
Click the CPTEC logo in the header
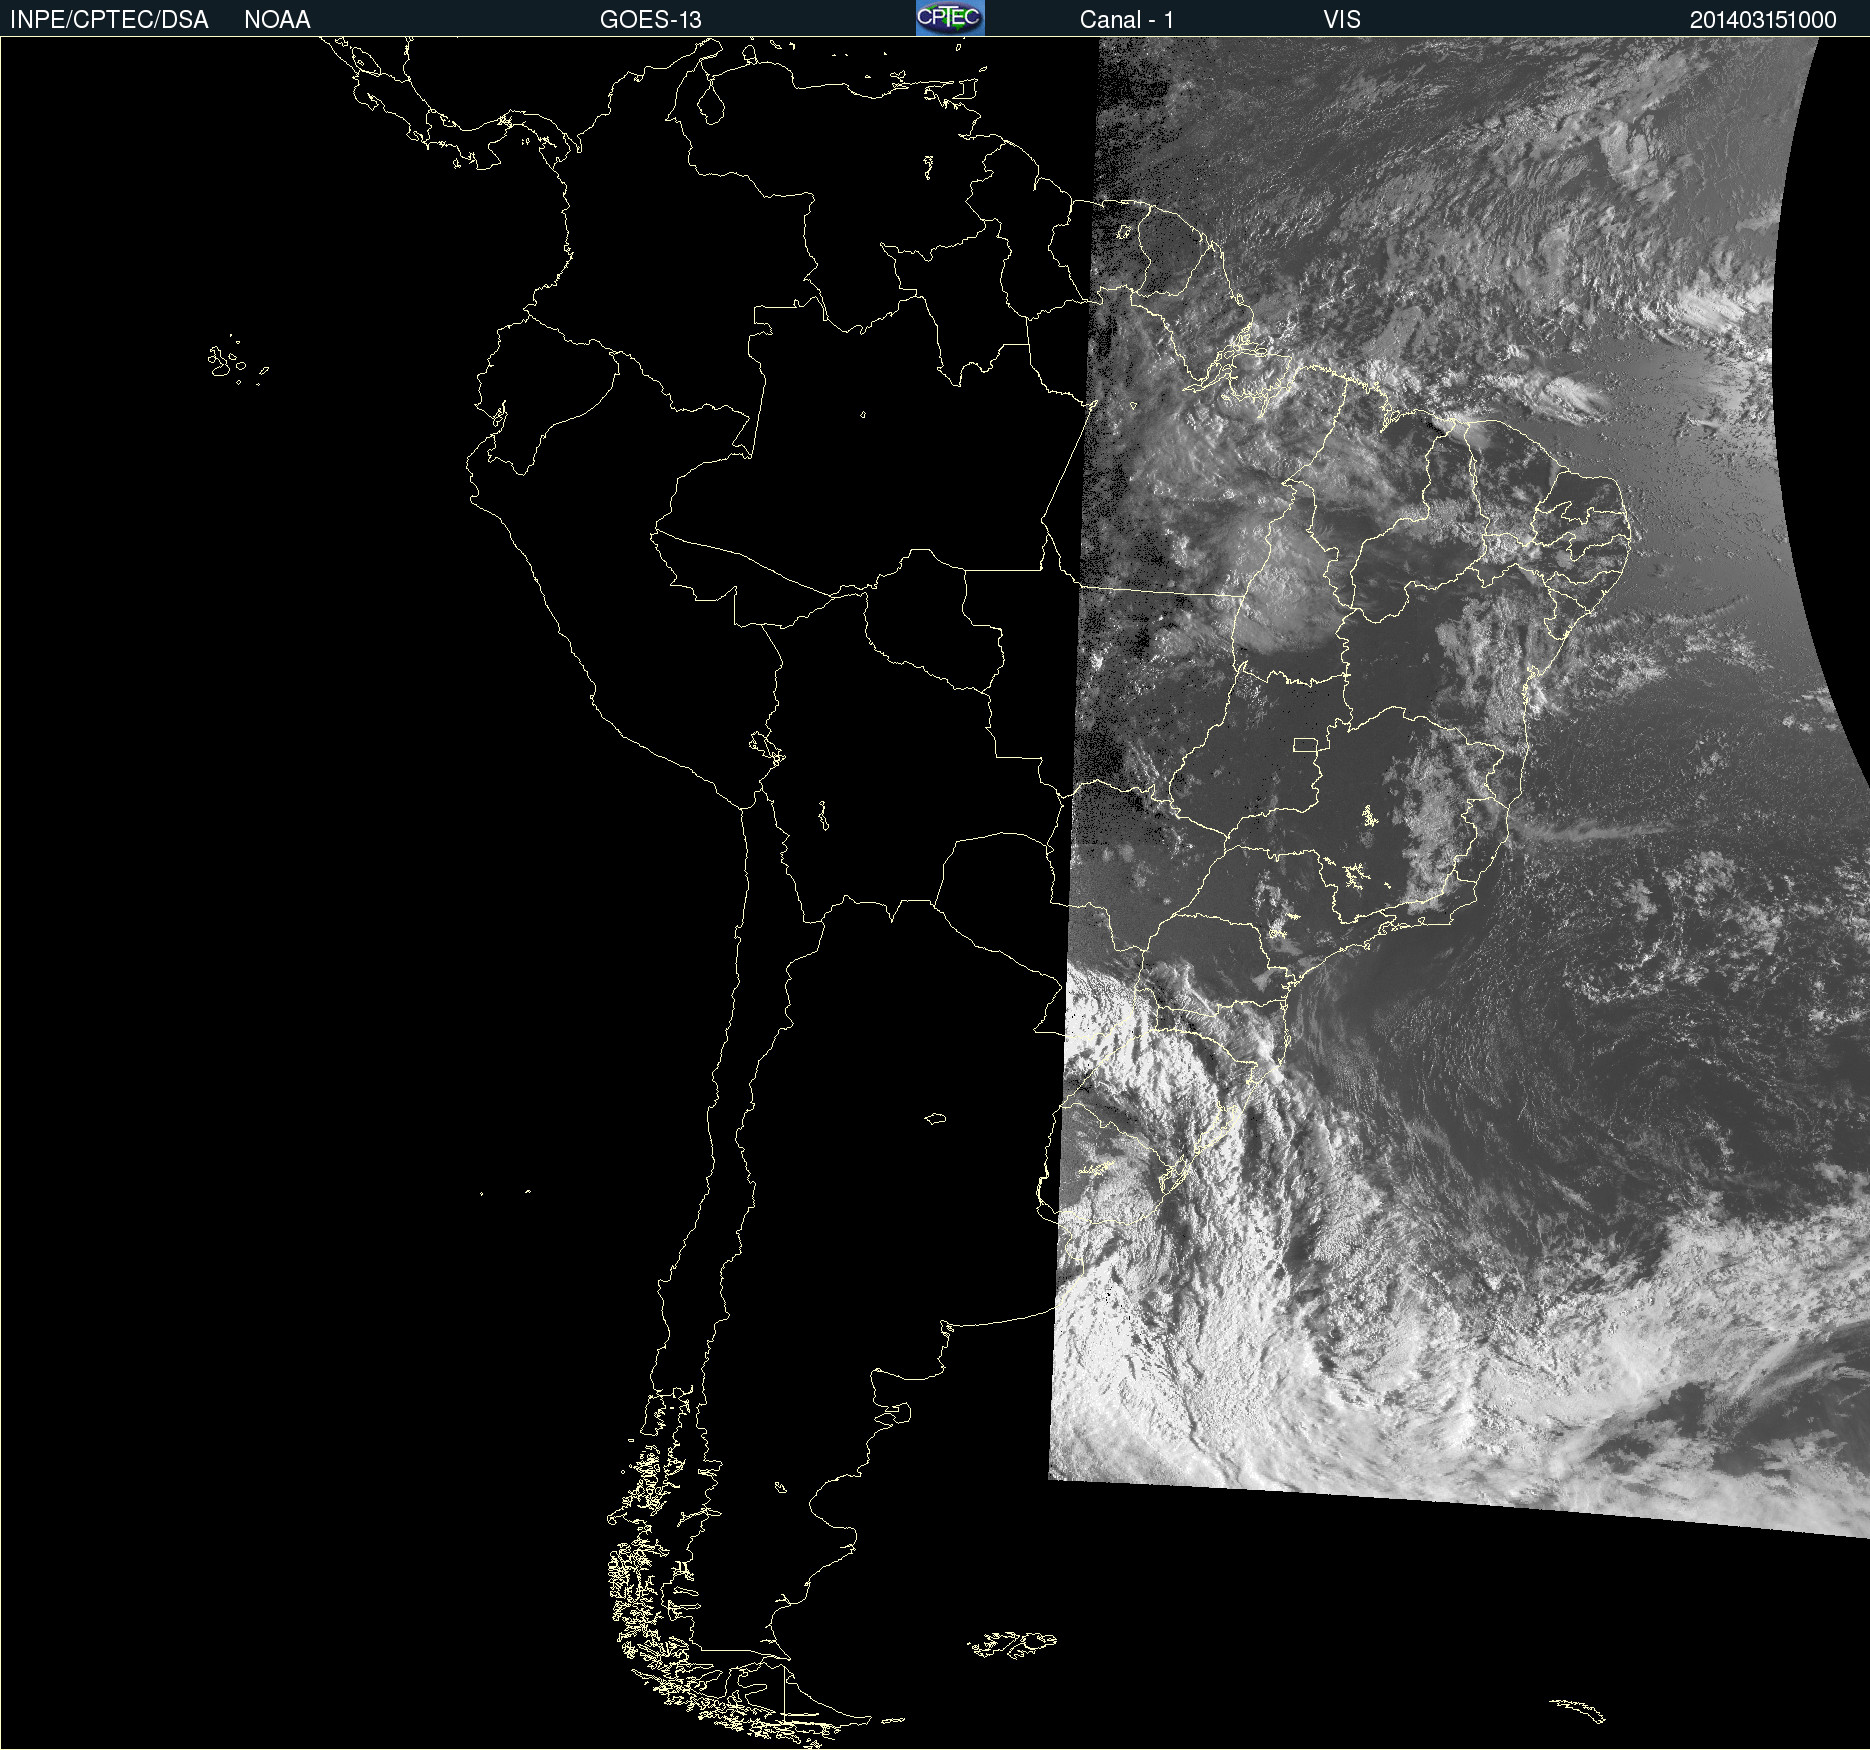[x=950, y=18]
